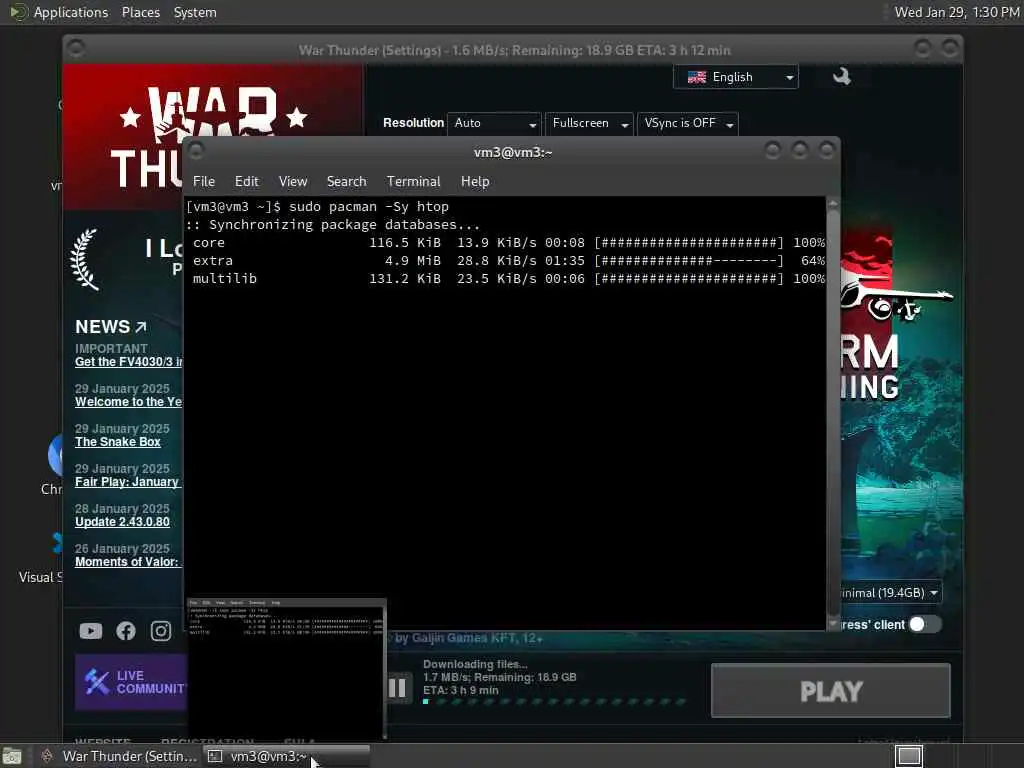Click the terminal window preview thumbnail
1024x768 pixels.
tap(287, 667)
